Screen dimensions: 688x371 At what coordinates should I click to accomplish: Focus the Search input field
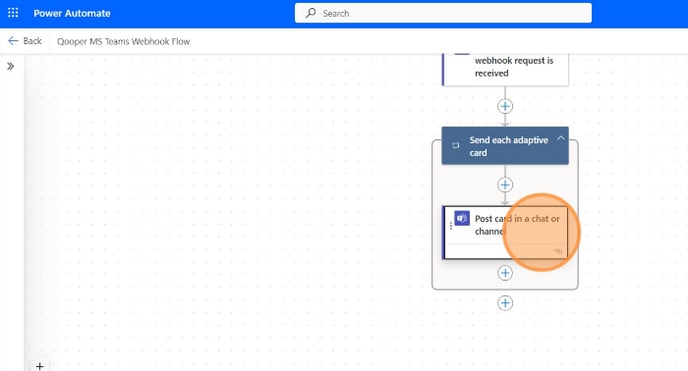pyautogui.click(x=443, y=13)
